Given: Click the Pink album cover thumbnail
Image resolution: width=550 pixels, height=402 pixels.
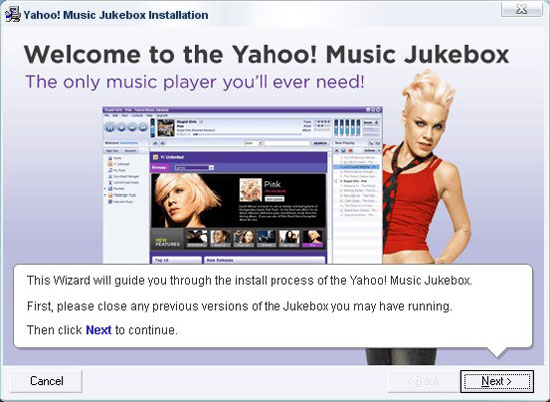Looking at the screenshot, I should click(x=250, y=190).
